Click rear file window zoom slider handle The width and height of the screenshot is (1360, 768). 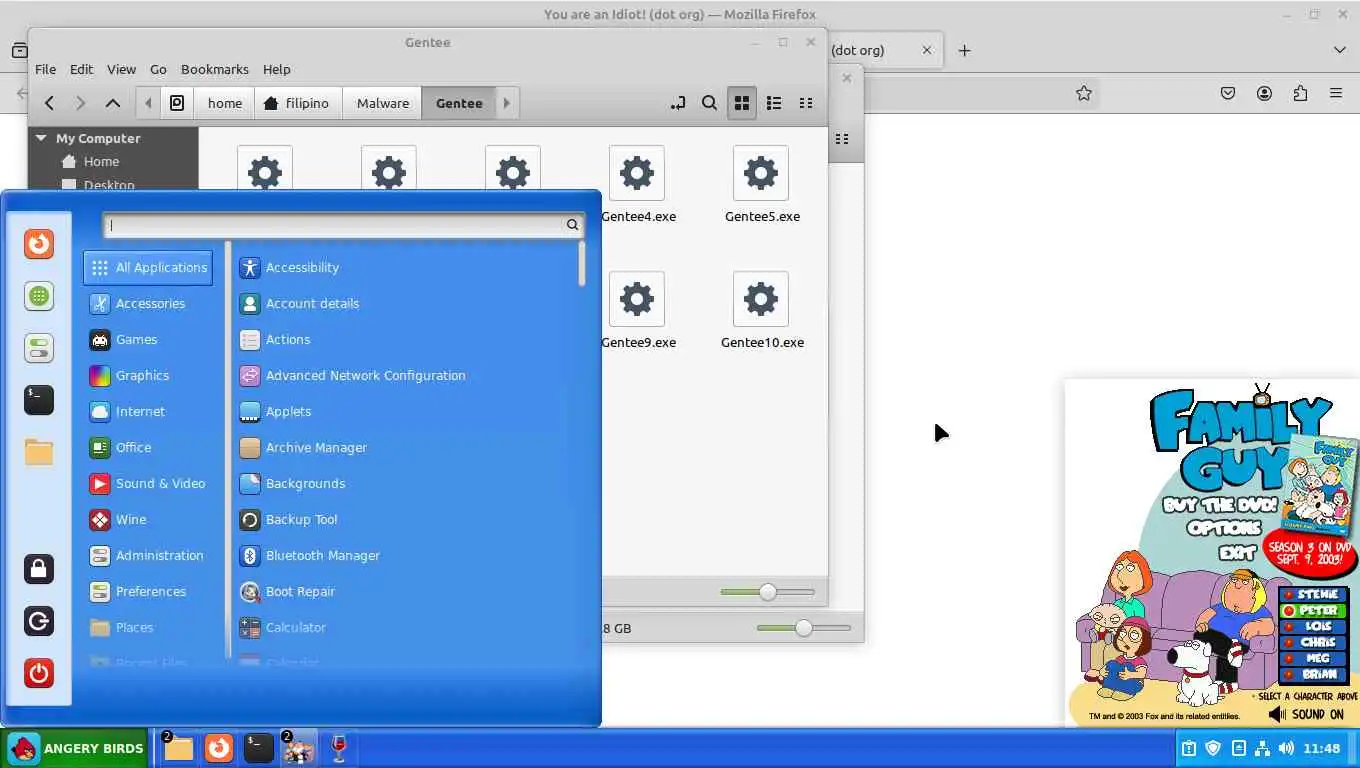(803, 628)
